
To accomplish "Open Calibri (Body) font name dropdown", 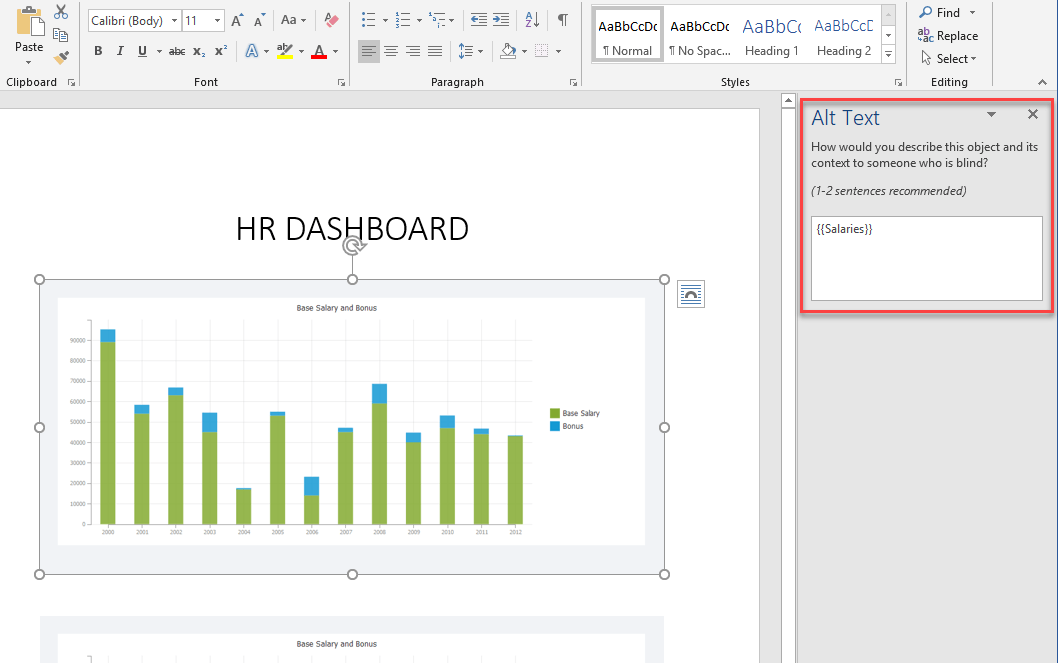I will (x=174, y=21).
